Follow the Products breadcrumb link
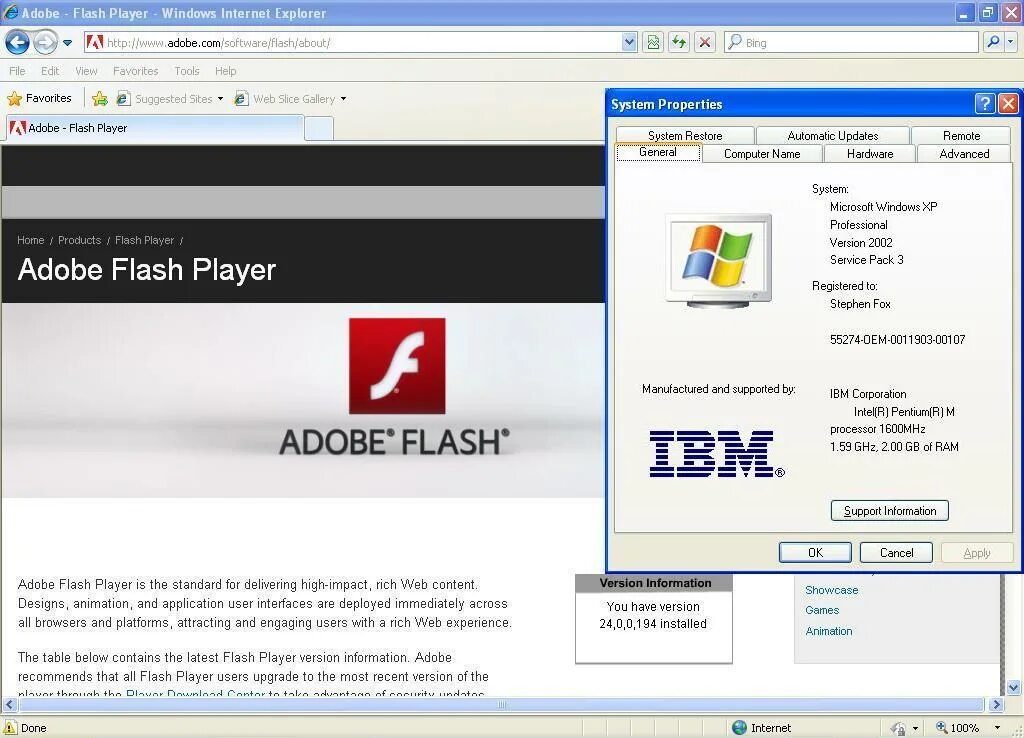Screen dimensions: 1024x738 [x=80, y=240]
